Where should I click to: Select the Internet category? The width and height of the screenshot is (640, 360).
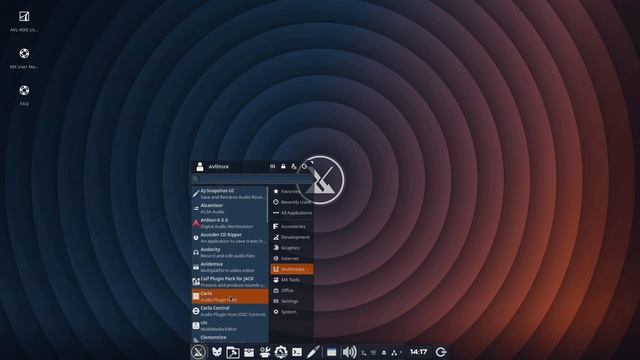coord(292,258)
